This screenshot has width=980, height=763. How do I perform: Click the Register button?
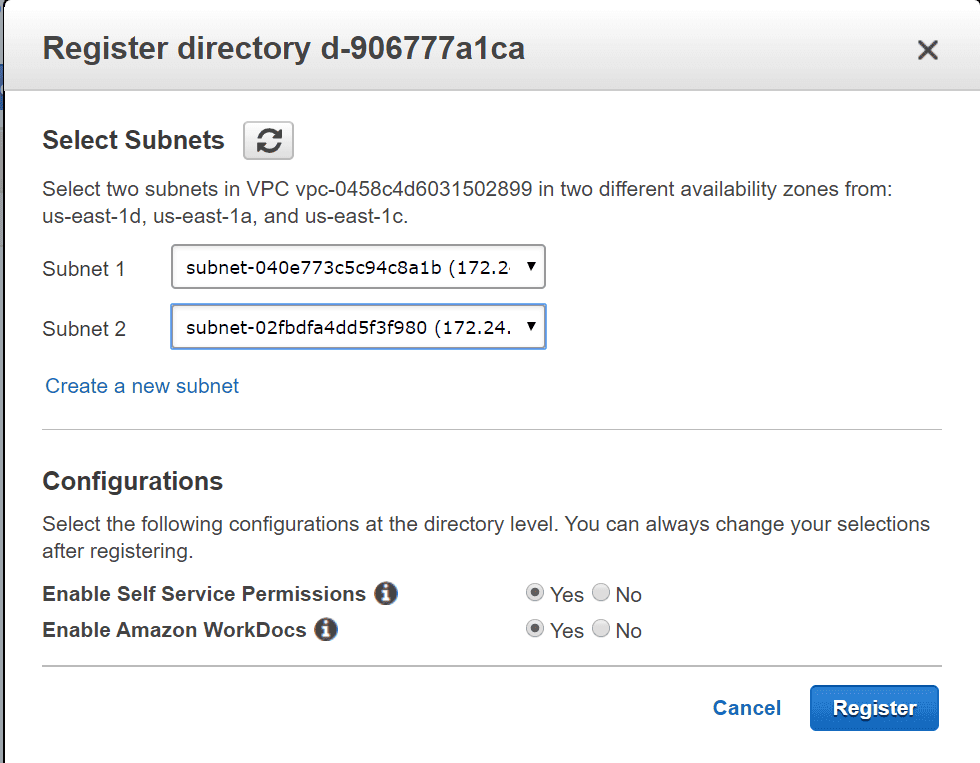[x=874, y=708]
